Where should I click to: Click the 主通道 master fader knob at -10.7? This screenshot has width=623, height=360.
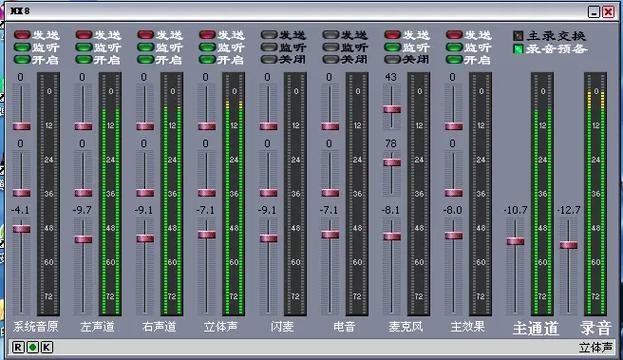point(515,241)
